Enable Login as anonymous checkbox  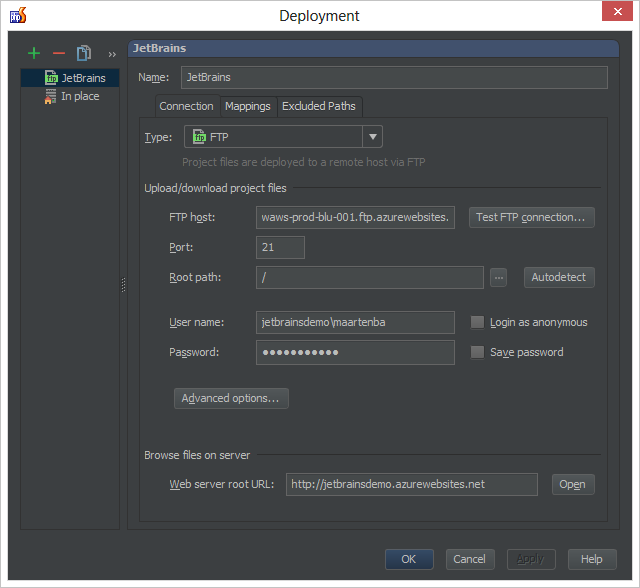(477, 322)
